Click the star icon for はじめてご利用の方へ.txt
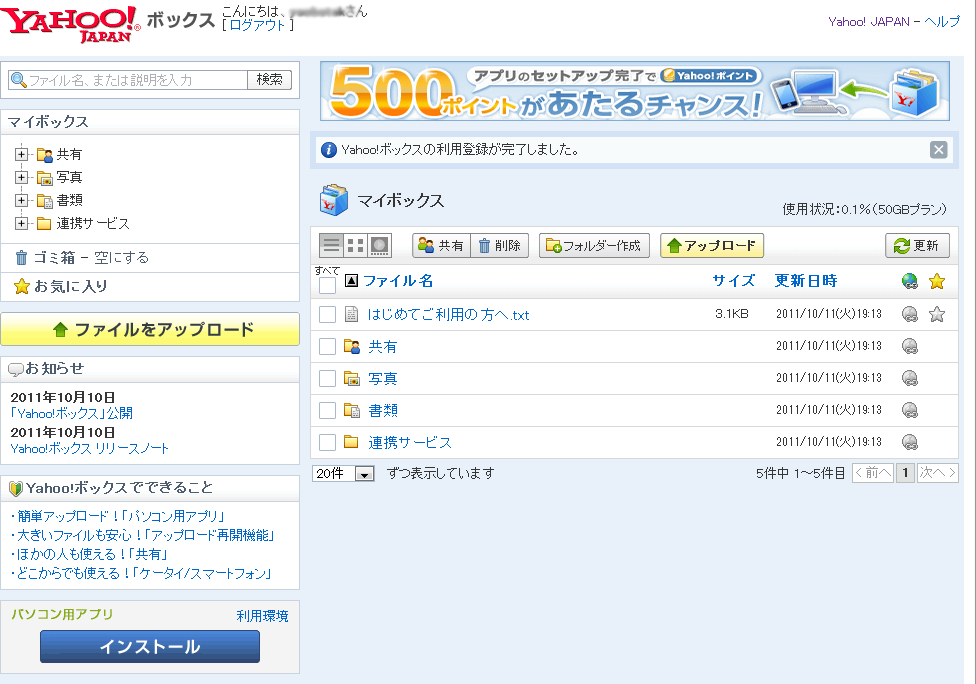 [x=937, y=314]
